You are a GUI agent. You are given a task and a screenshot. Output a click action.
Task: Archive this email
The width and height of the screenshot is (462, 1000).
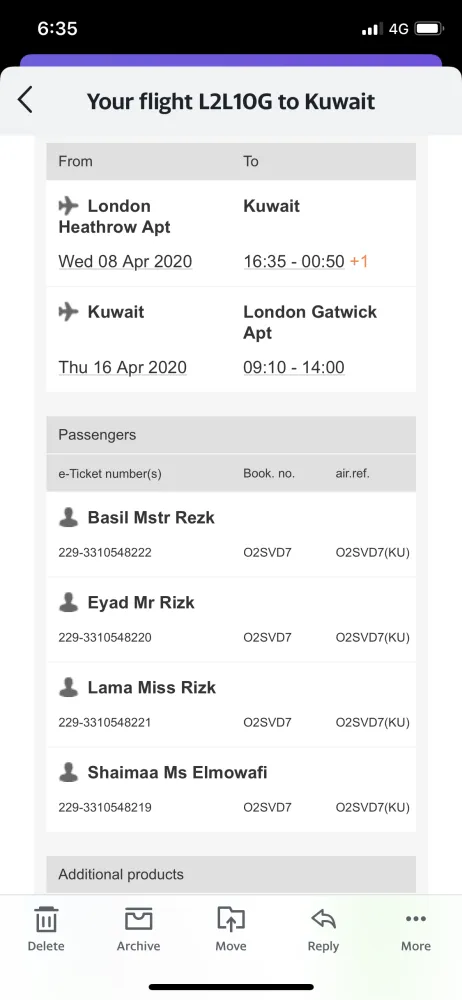138,929
